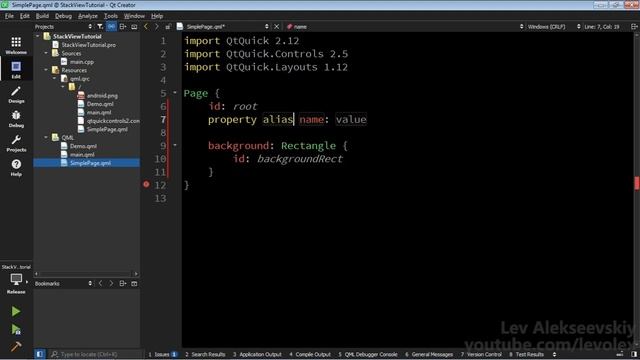Select qtquickcontrols2.conf in the tree
This screenshot has height=360, width=640.
click(x=113, y=121)
